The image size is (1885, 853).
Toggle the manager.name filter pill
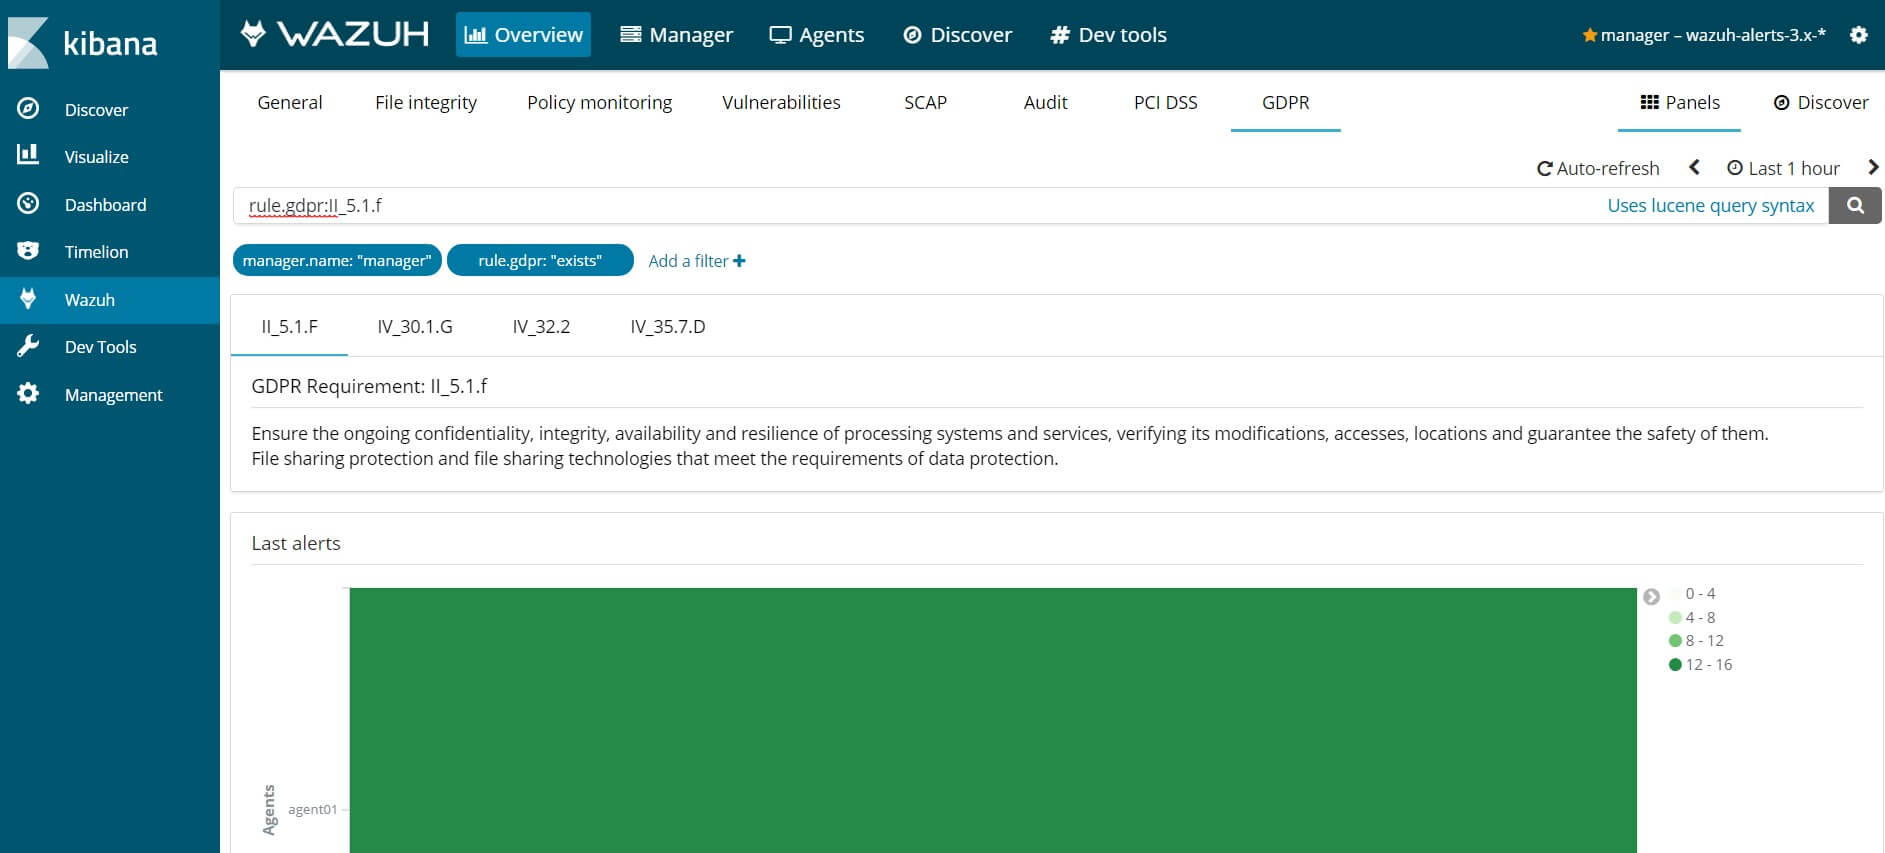(337, 260)
